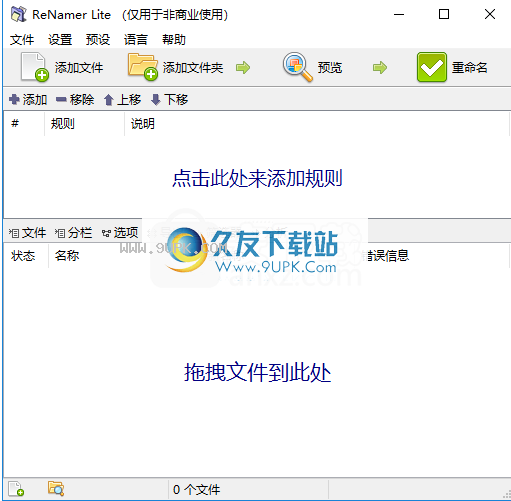Click the 拖拽文件到此处 file area text
The height and width of the screenshot is (501, 511).
click(x=257, y=372)
